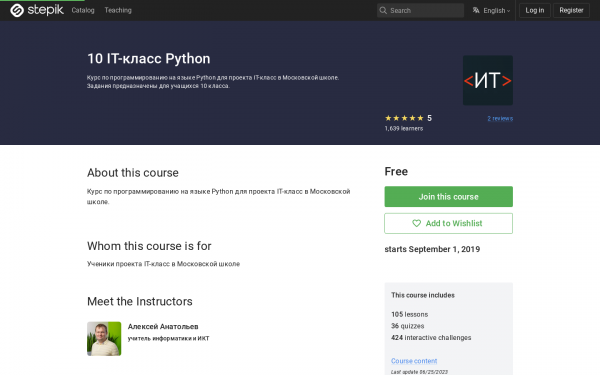Open the 2 reviews link
This screenshot has width=600, height=375.
(x=500, y=119)
